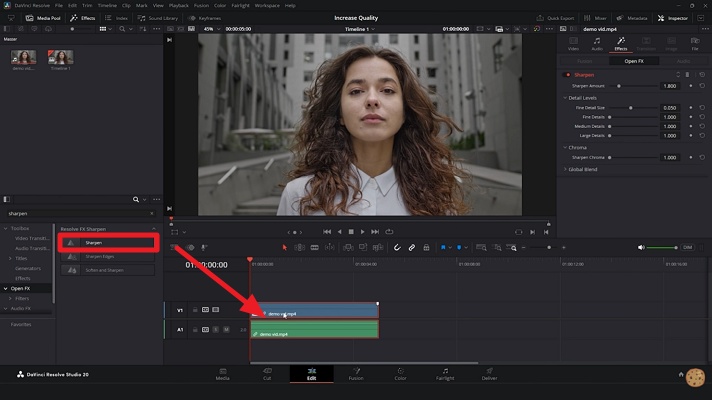Open the marker color dropdown arrow
712x400 pixels.
(466, 248)
